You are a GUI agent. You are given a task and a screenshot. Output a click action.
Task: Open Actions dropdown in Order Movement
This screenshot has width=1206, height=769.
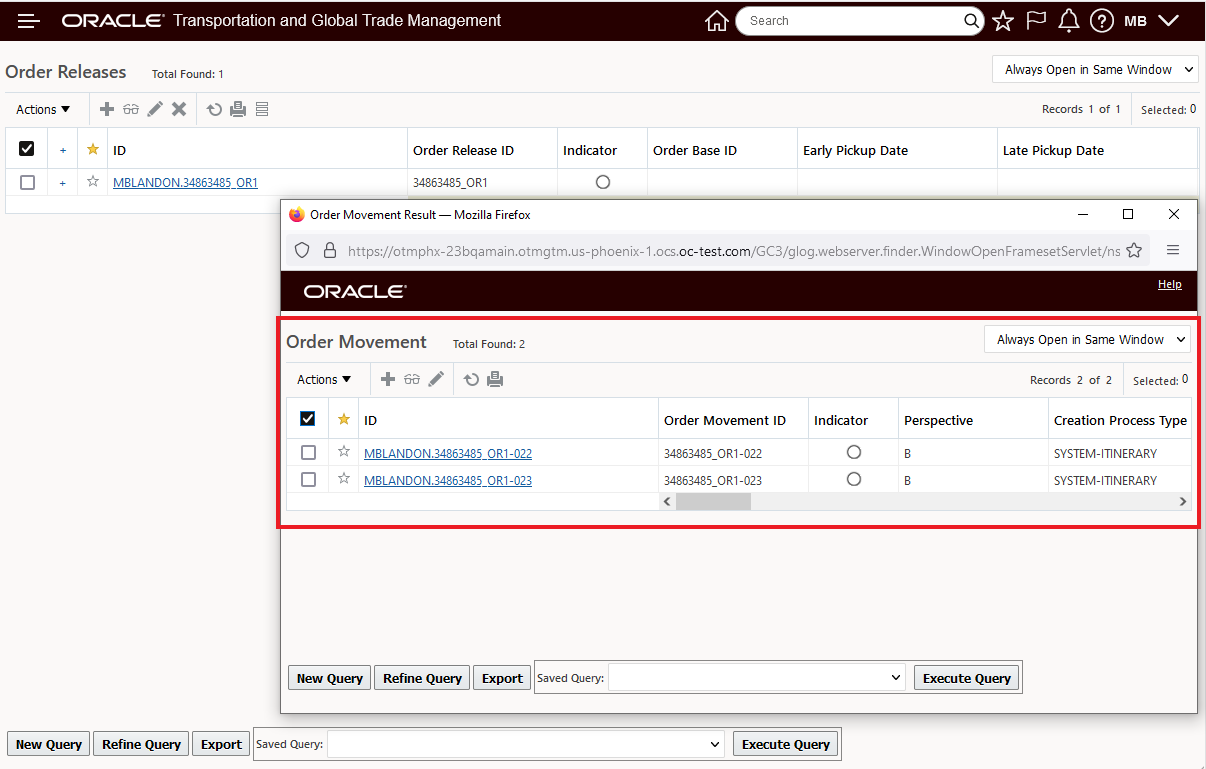click(324, 379)
